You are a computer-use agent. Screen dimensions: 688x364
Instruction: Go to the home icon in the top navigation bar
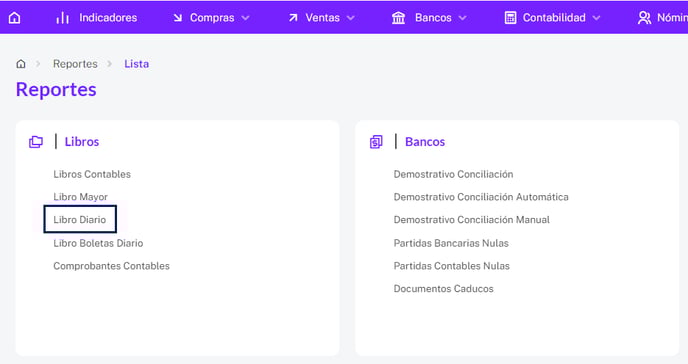tap(14, 18)
